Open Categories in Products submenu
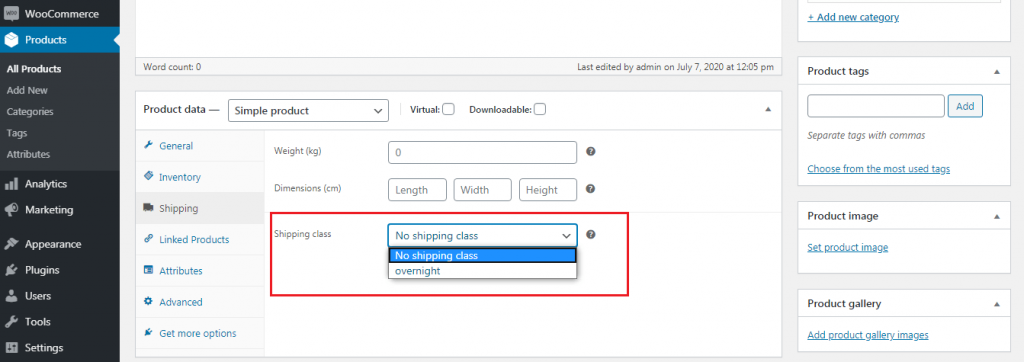The image size is (1024, 362). click(30, 112)
